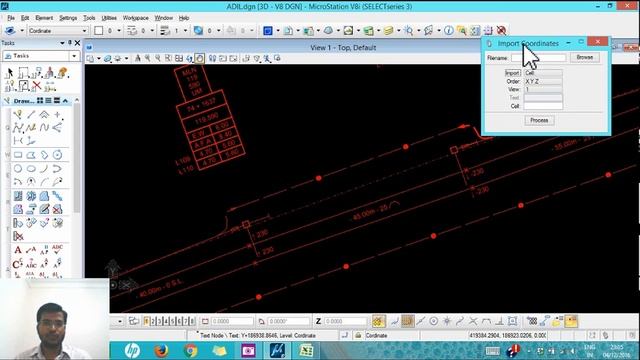This screenshot has width=640, height=360.
Task: Open the Utilities menu
Action: (109, 18)
